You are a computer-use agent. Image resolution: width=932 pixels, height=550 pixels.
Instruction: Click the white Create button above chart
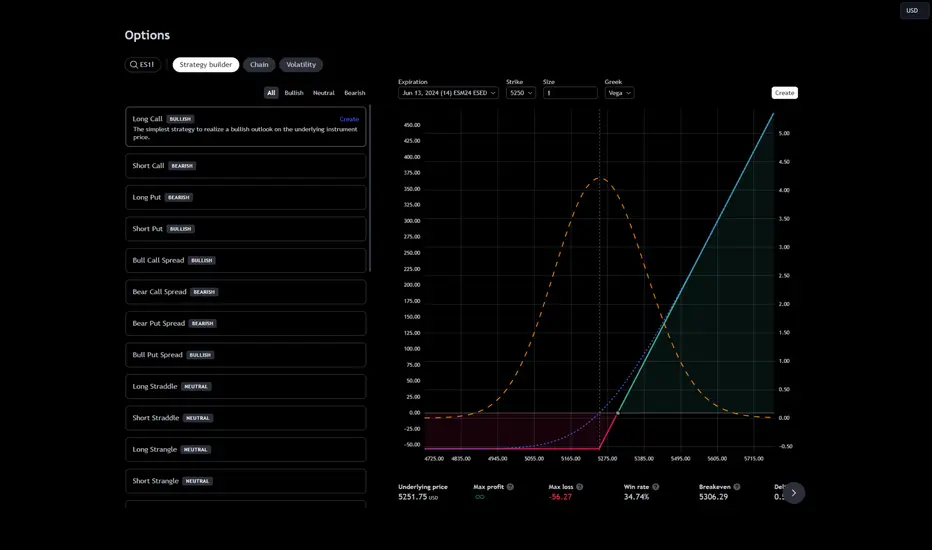pos(785,93)
